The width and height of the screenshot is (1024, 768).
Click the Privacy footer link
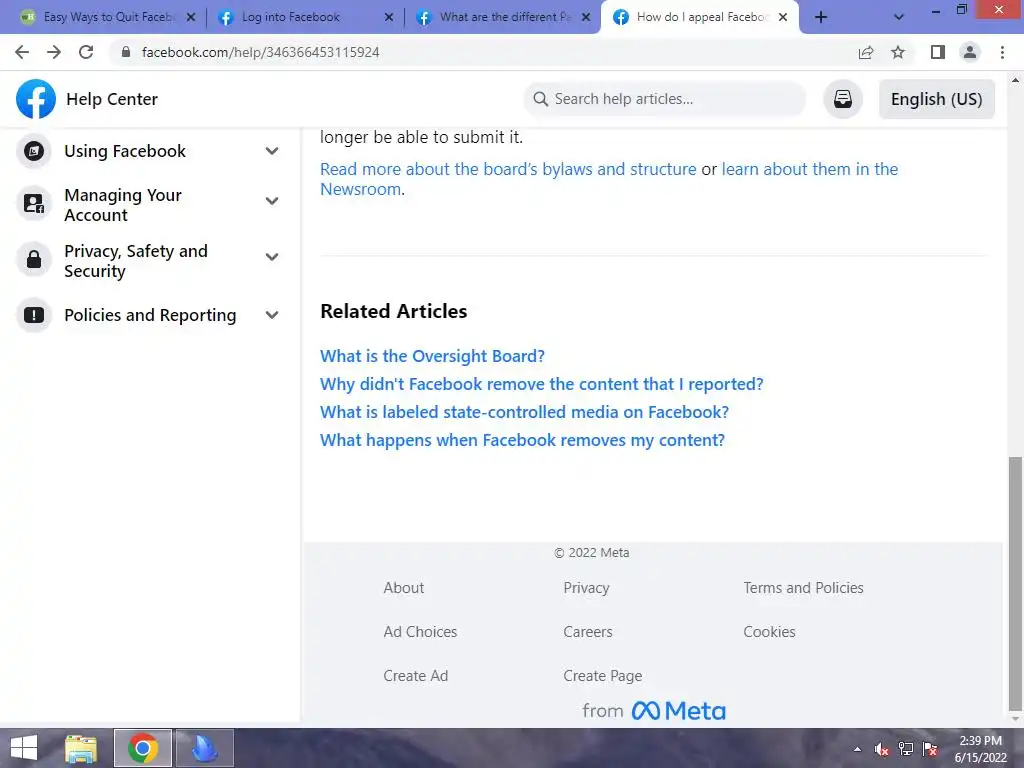(586, 588)
